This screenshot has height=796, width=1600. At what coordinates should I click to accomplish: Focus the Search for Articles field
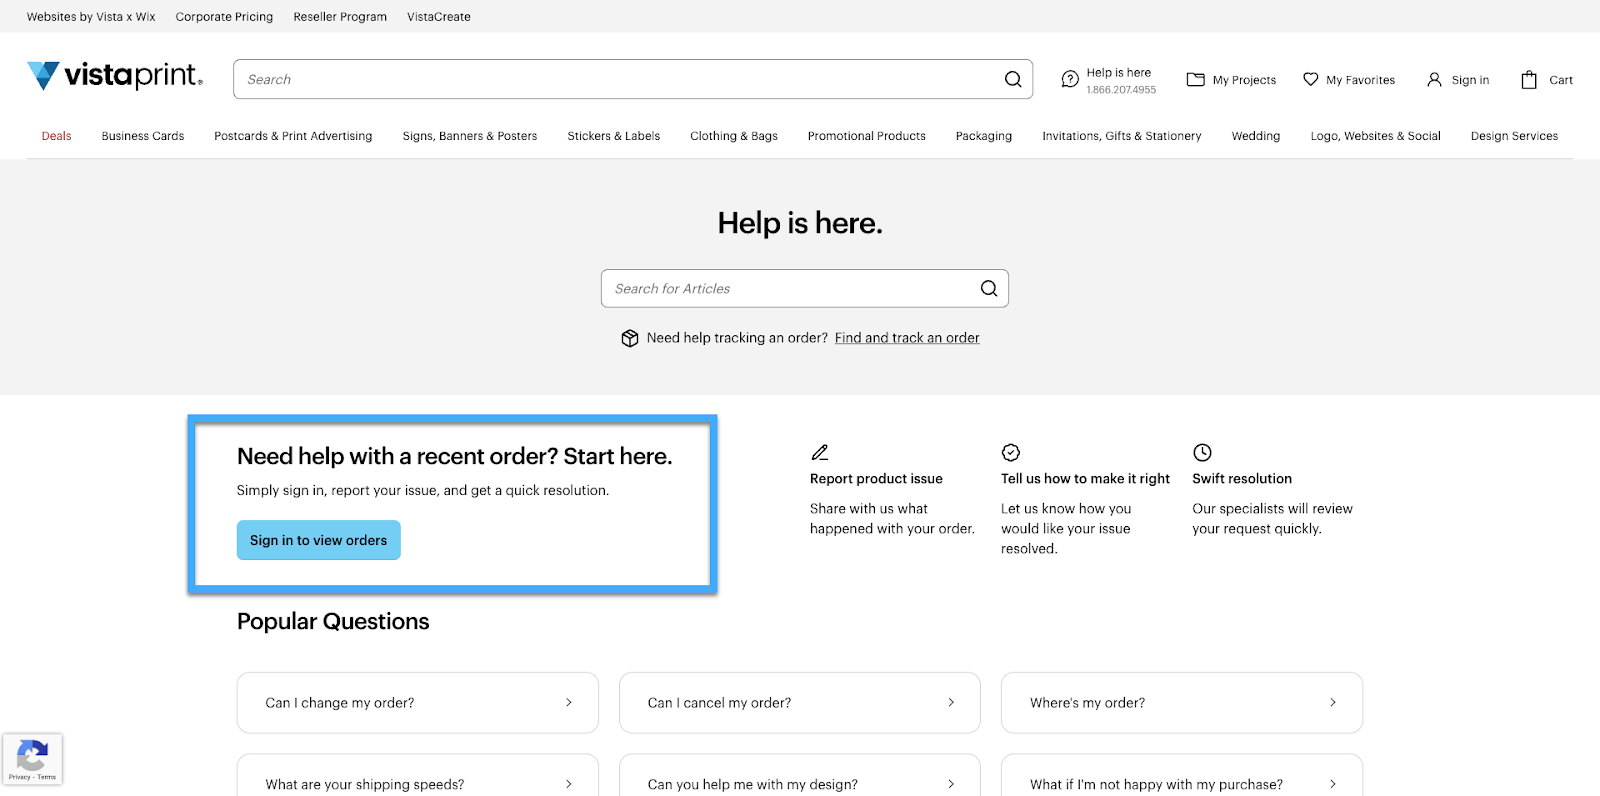[x=805, y=288]
